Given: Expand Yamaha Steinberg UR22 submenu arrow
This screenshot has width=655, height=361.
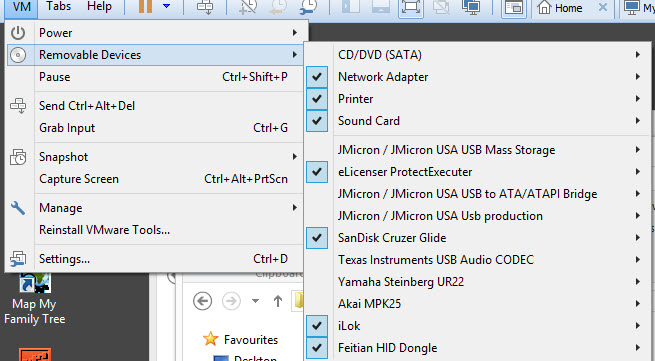Looking at the screenshot, I should point(637,282).
